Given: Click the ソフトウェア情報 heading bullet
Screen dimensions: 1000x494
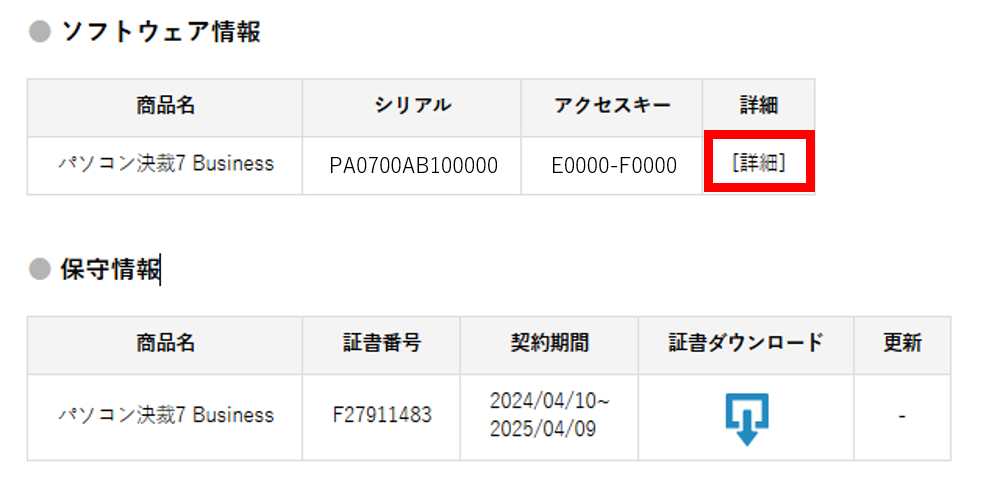Looking at the screenshot, I should (x=40, y=32).
